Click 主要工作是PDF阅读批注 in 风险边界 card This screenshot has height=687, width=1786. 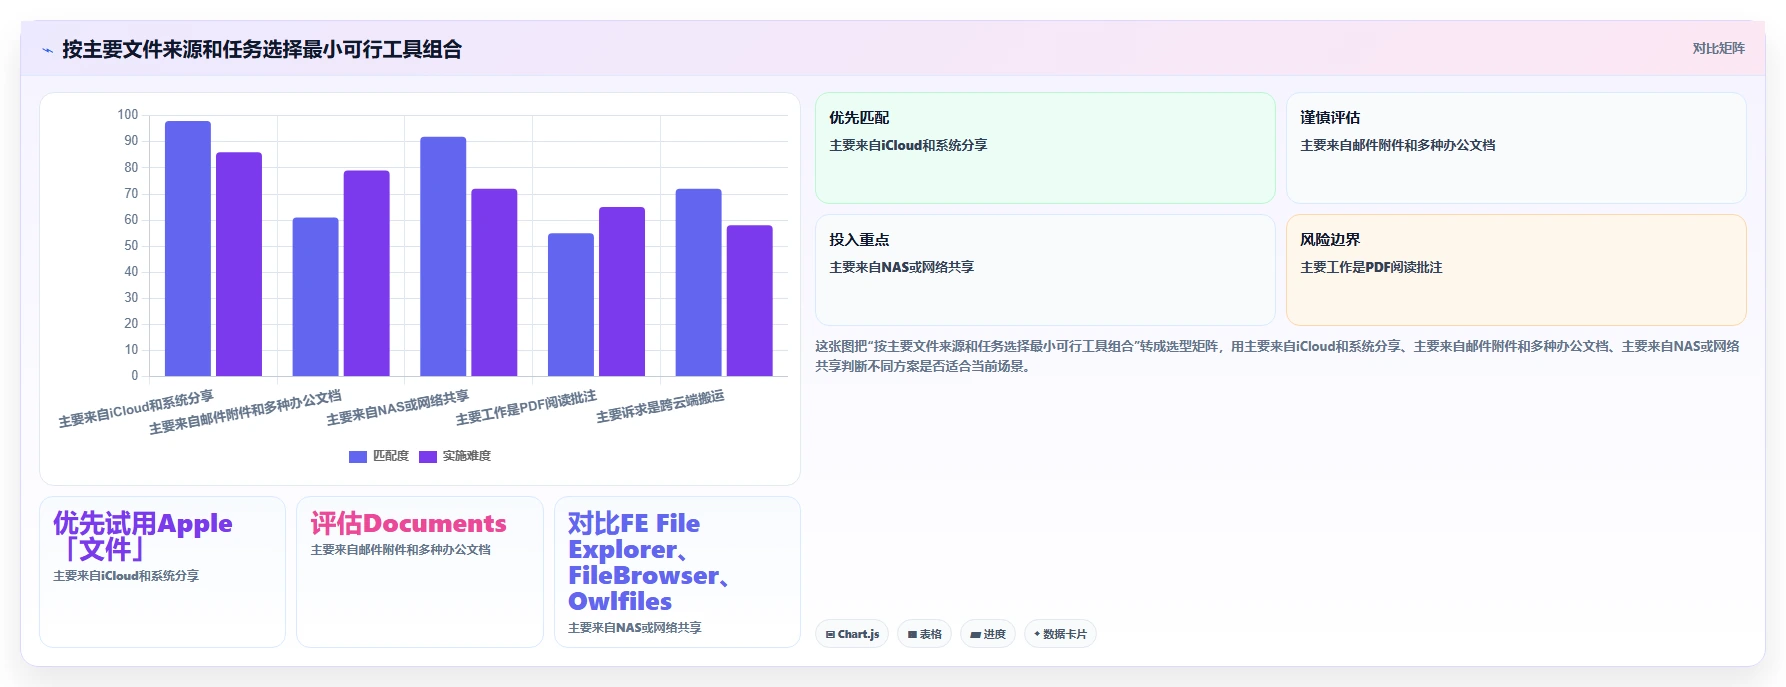tap(1371, 267)
